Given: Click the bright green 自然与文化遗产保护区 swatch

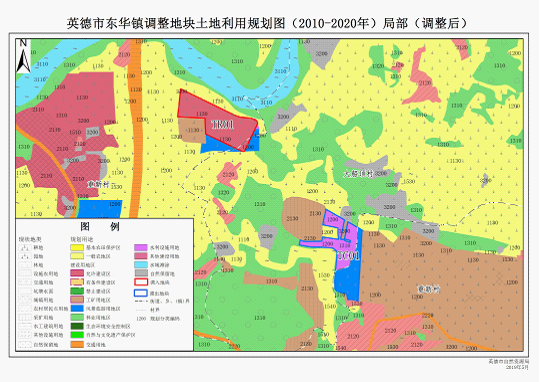Looking at the screenshot, I should click(x=77, y=335).
